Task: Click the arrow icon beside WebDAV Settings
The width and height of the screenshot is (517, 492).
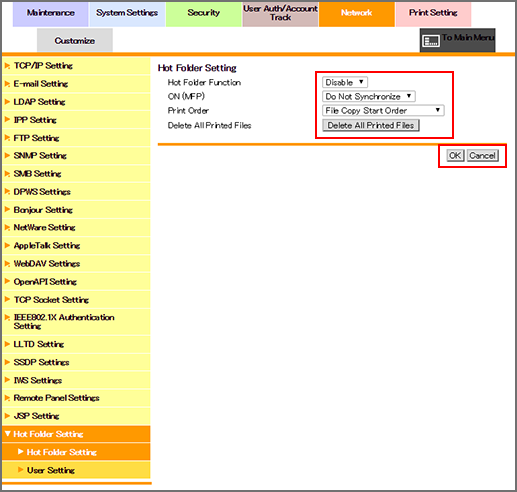Action: click(7, 263)
